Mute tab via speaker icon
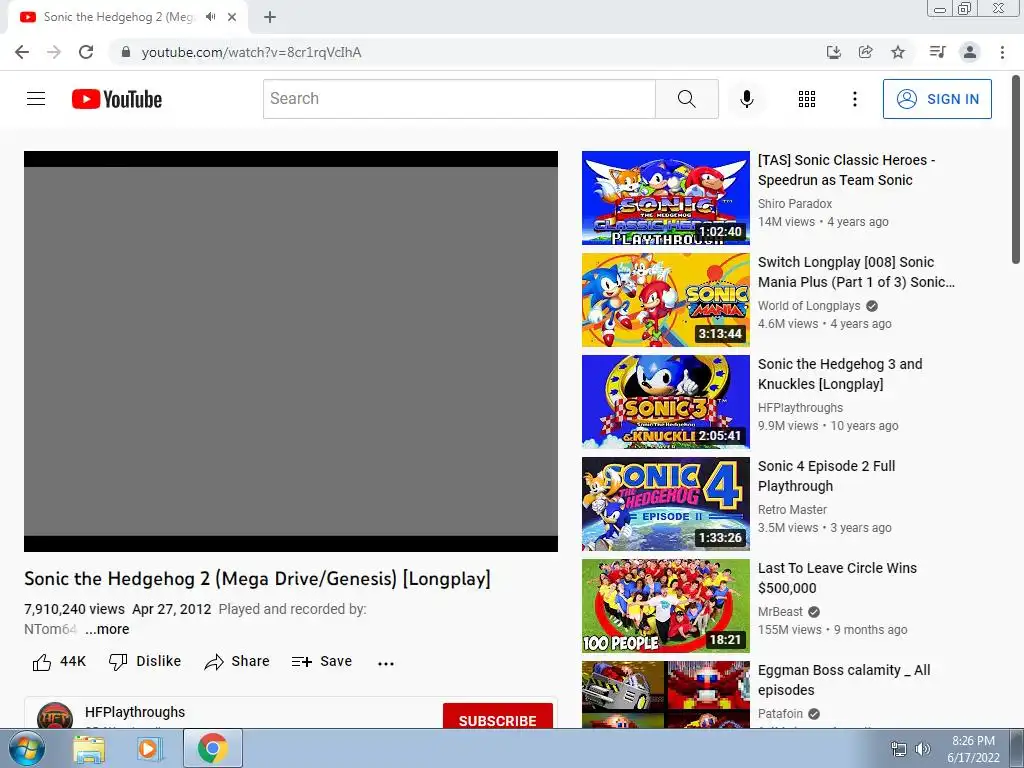This screenshot has width=1024, height=768. pos(210,17)
